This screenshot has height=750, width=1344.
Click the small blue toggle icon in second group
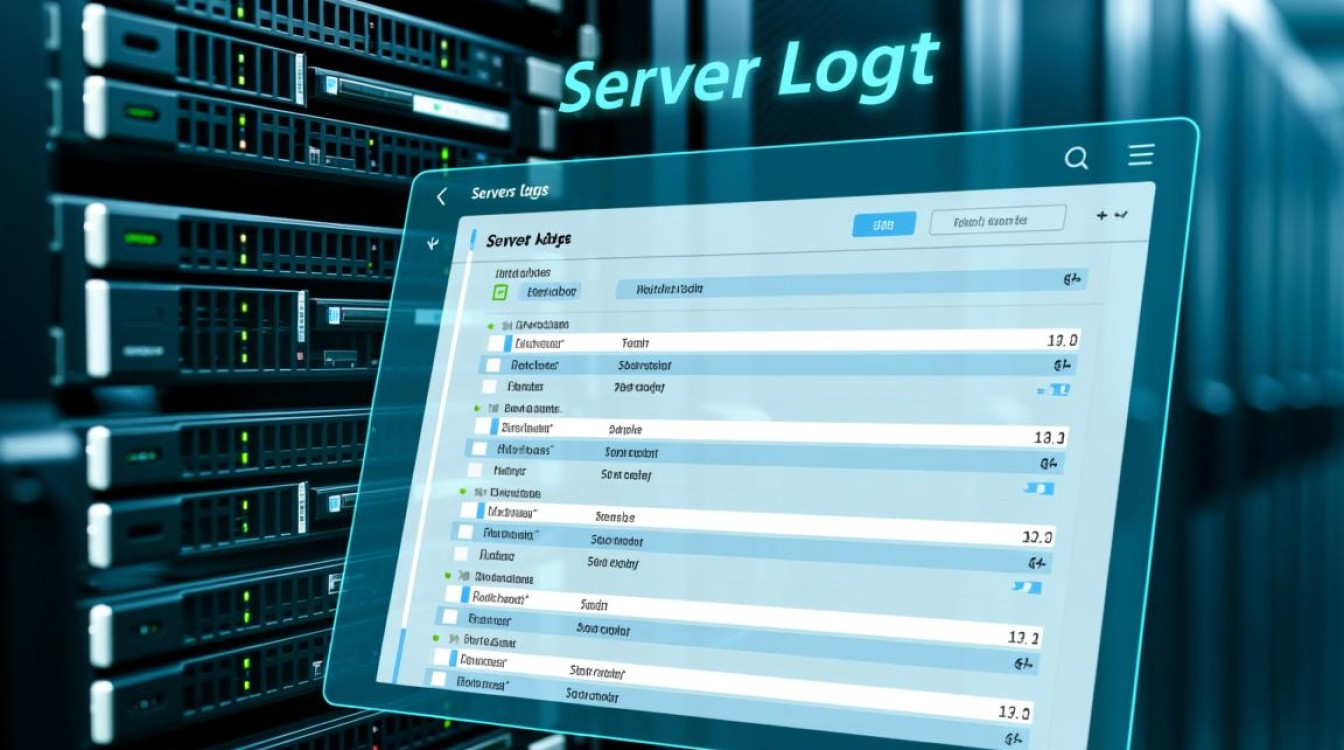pyautogui.click(x=1040, y=488)
